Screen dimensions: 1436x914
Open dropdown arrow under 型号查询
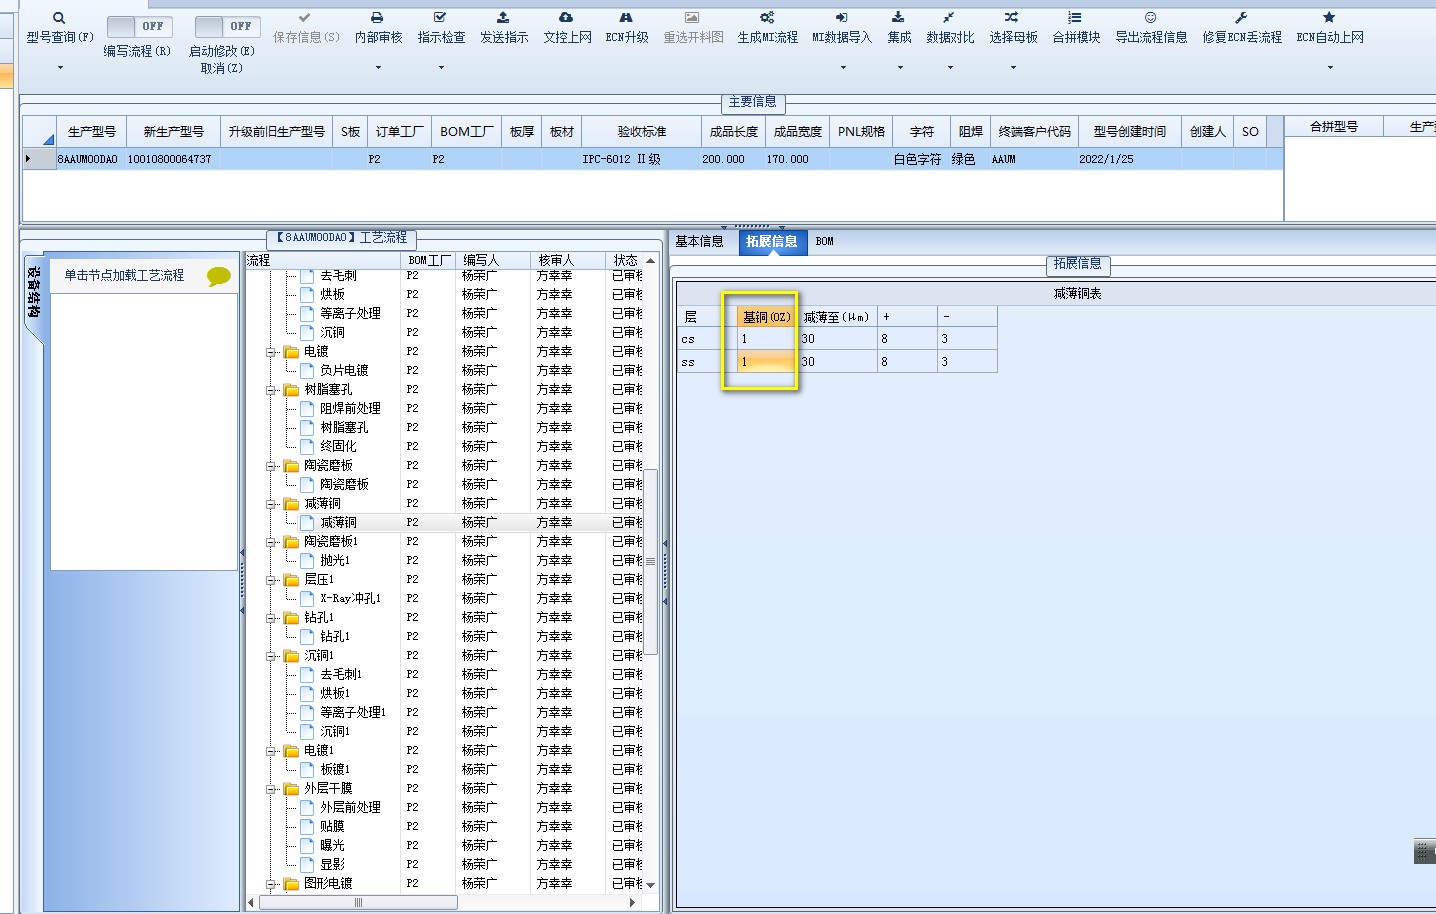tap(60, 68)
